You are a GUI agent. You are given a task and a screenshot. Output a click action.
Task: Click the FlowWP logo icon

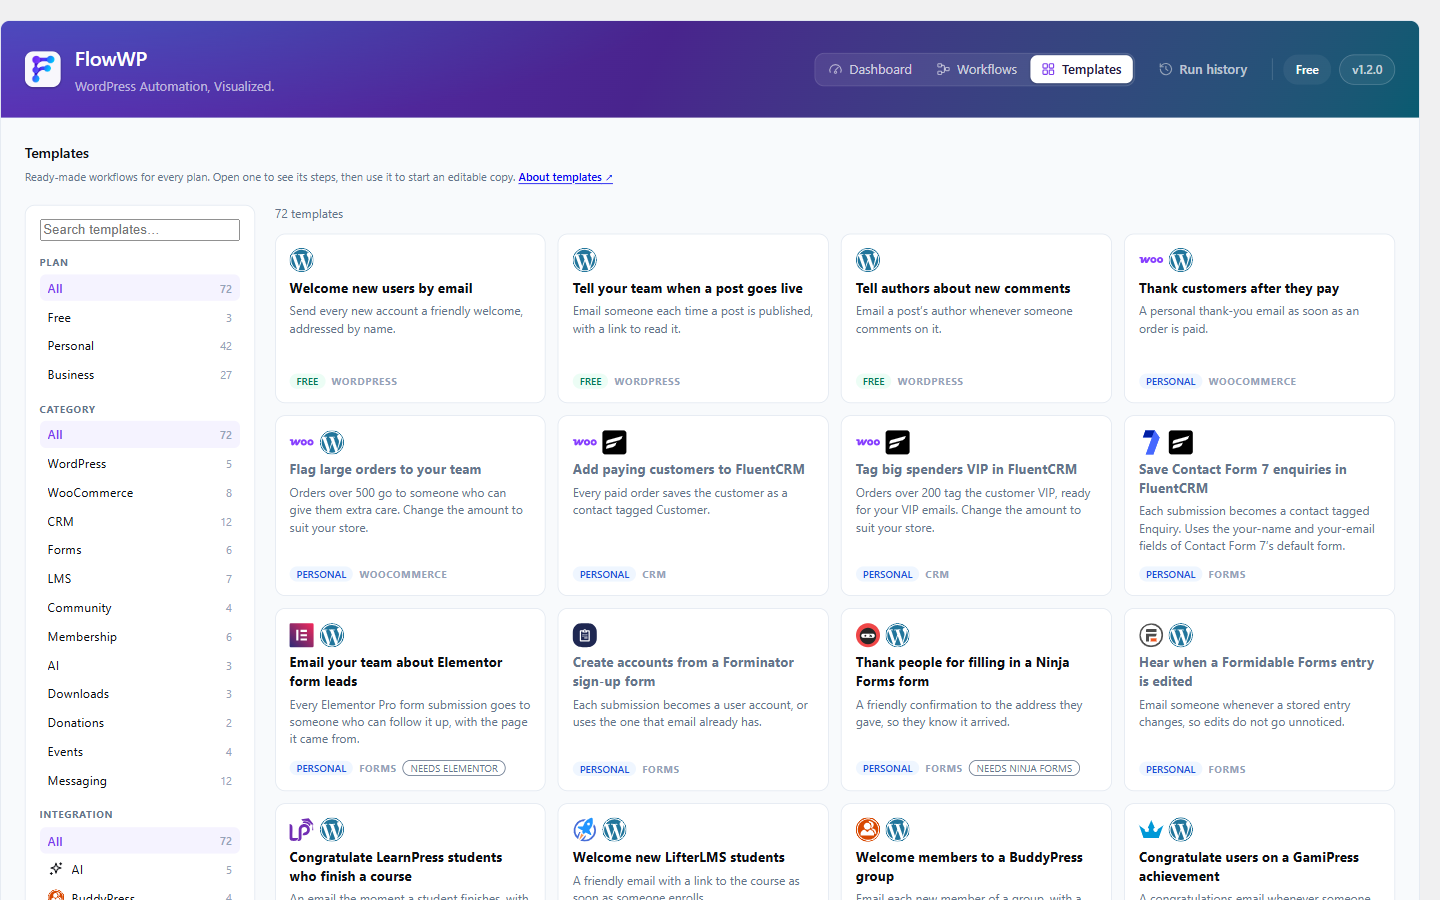(43, 69)
